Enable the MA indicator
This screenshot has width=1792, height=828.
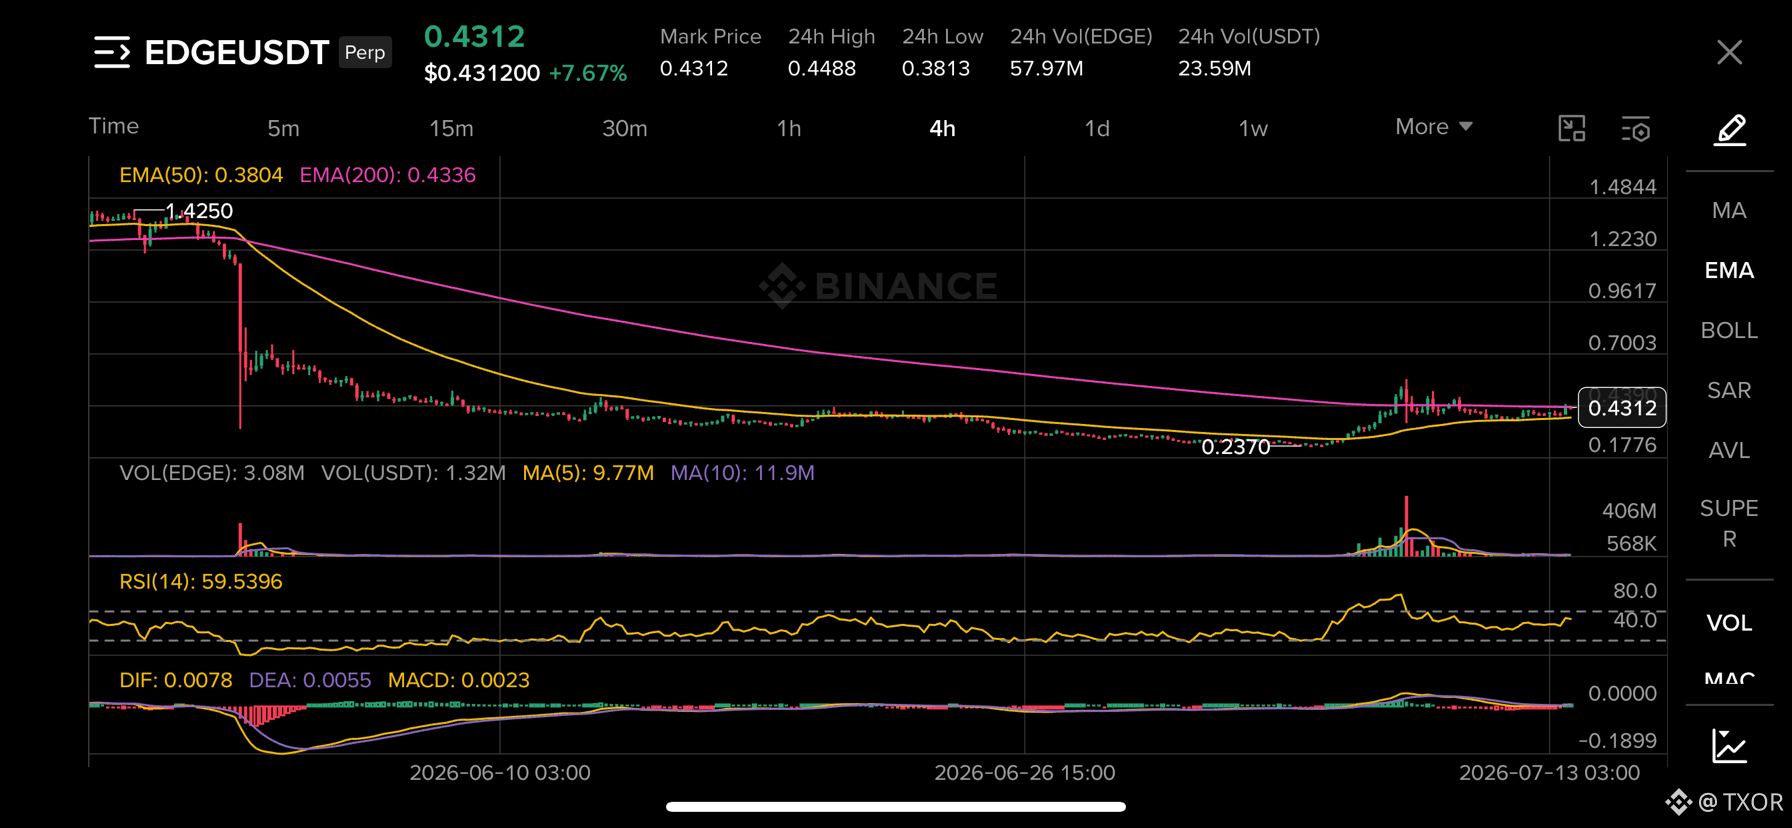[1729, 211]
